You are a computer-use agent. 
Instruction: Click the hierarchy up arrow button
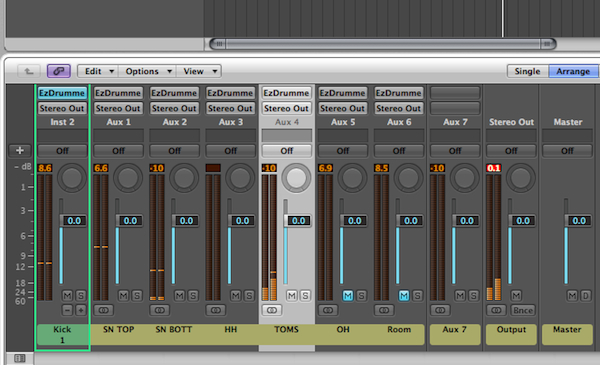(29, 71)
